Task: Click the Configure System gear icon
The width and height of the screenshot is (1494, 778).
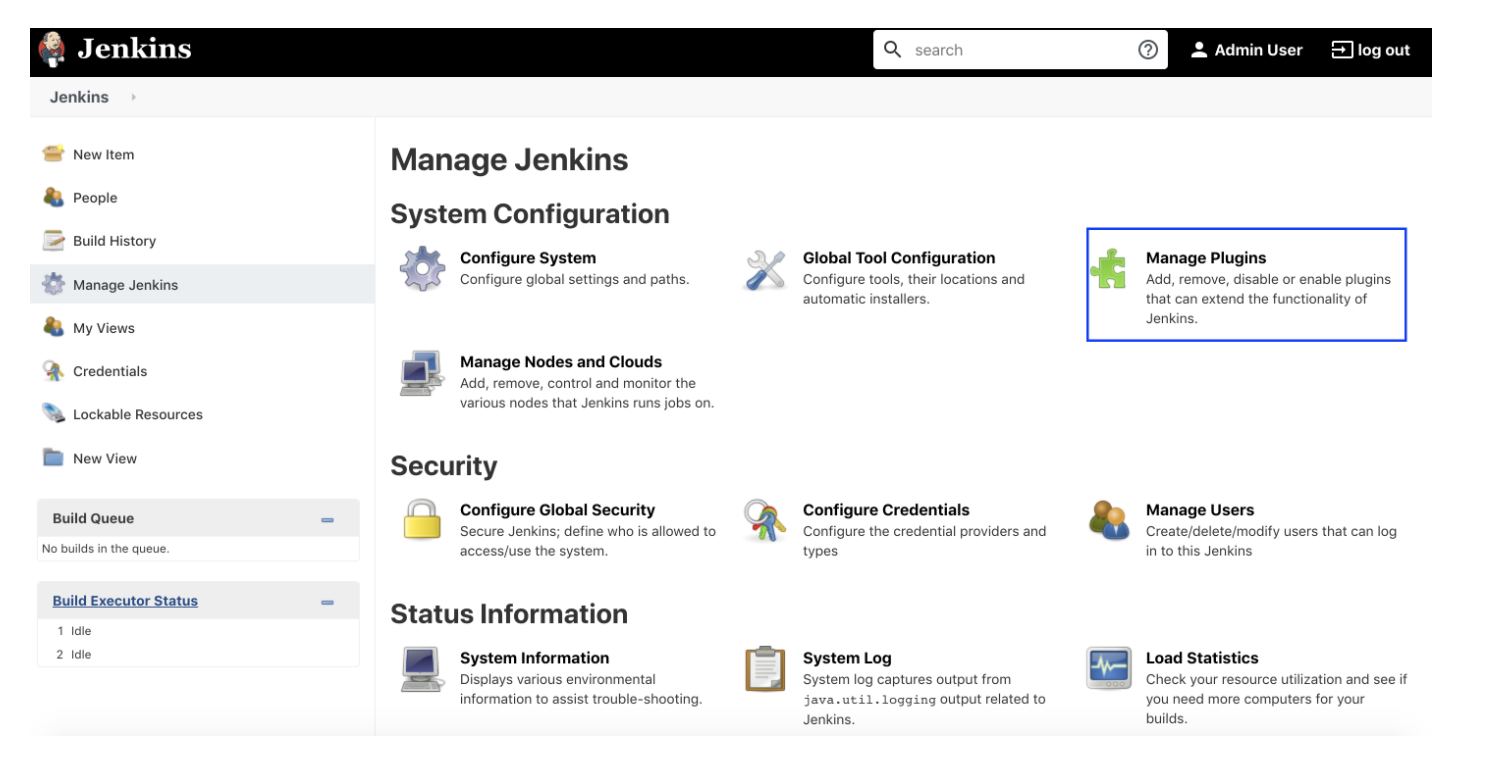Action: (421, 269)
